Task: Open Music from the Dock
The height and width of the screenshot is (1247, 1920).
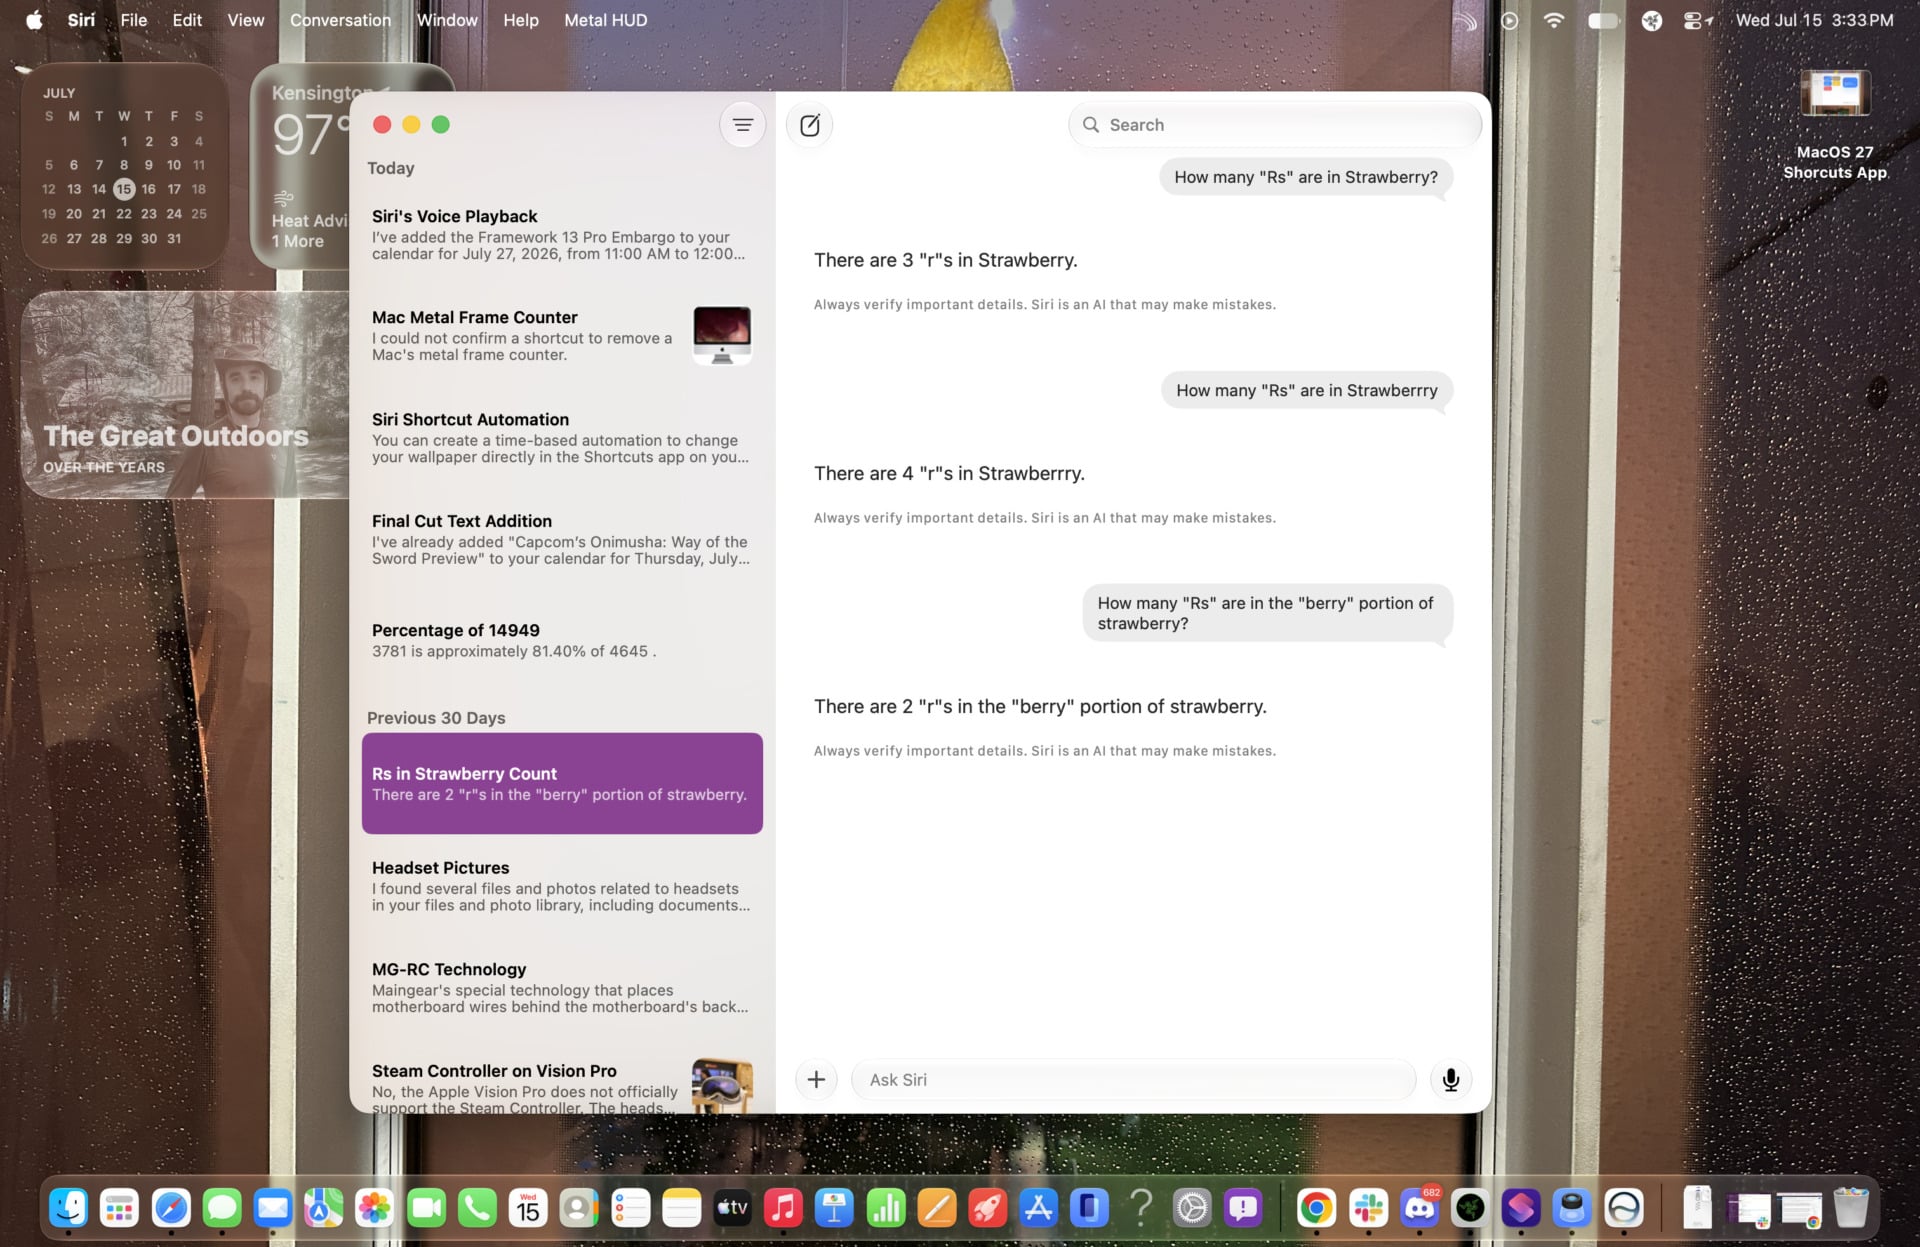Action: [783, 1208]
